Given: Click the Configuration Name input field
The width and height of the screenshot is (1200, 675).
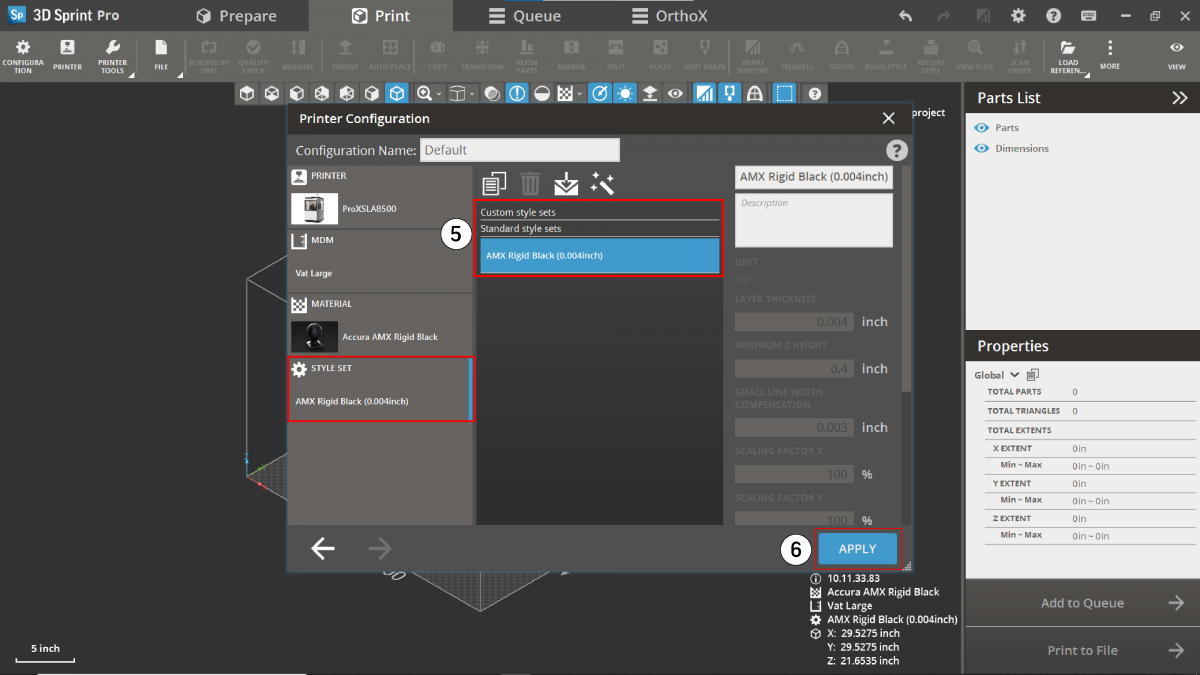Looking at the screenshot, I should [x=519, y=150].
